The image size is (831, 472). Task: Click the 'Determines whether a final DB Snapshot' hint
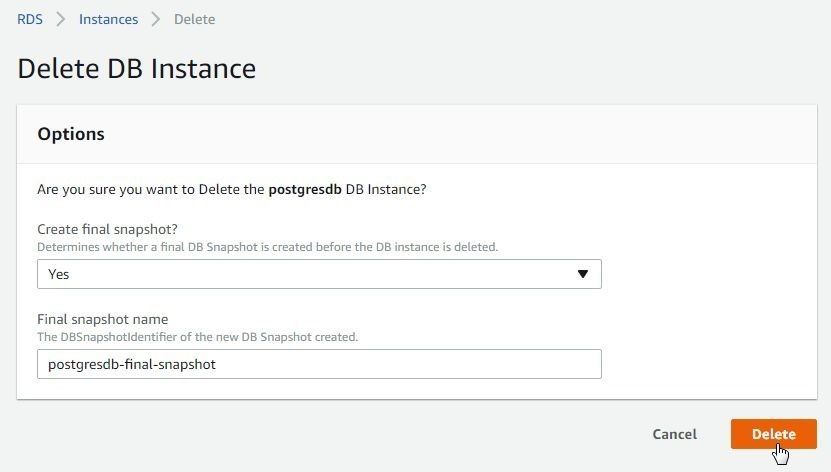point(268,247)
